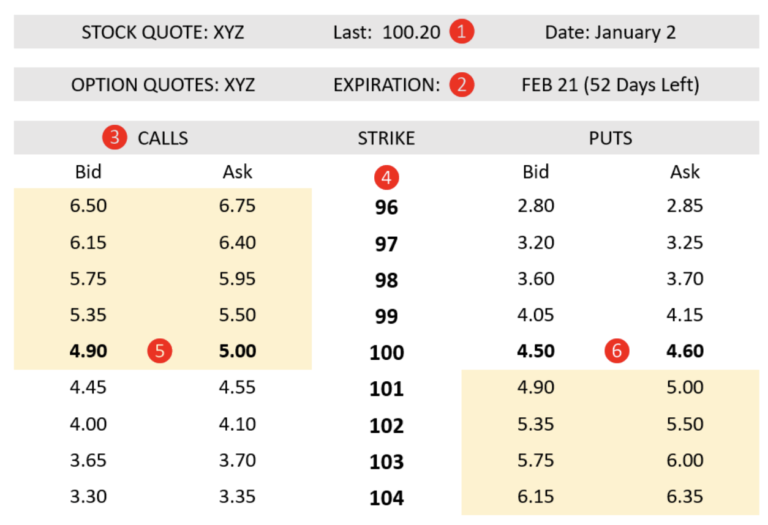Select strike price 100 row
This screenshot has width=768, height=525.
pyautogui.click(x=386, y=353)
